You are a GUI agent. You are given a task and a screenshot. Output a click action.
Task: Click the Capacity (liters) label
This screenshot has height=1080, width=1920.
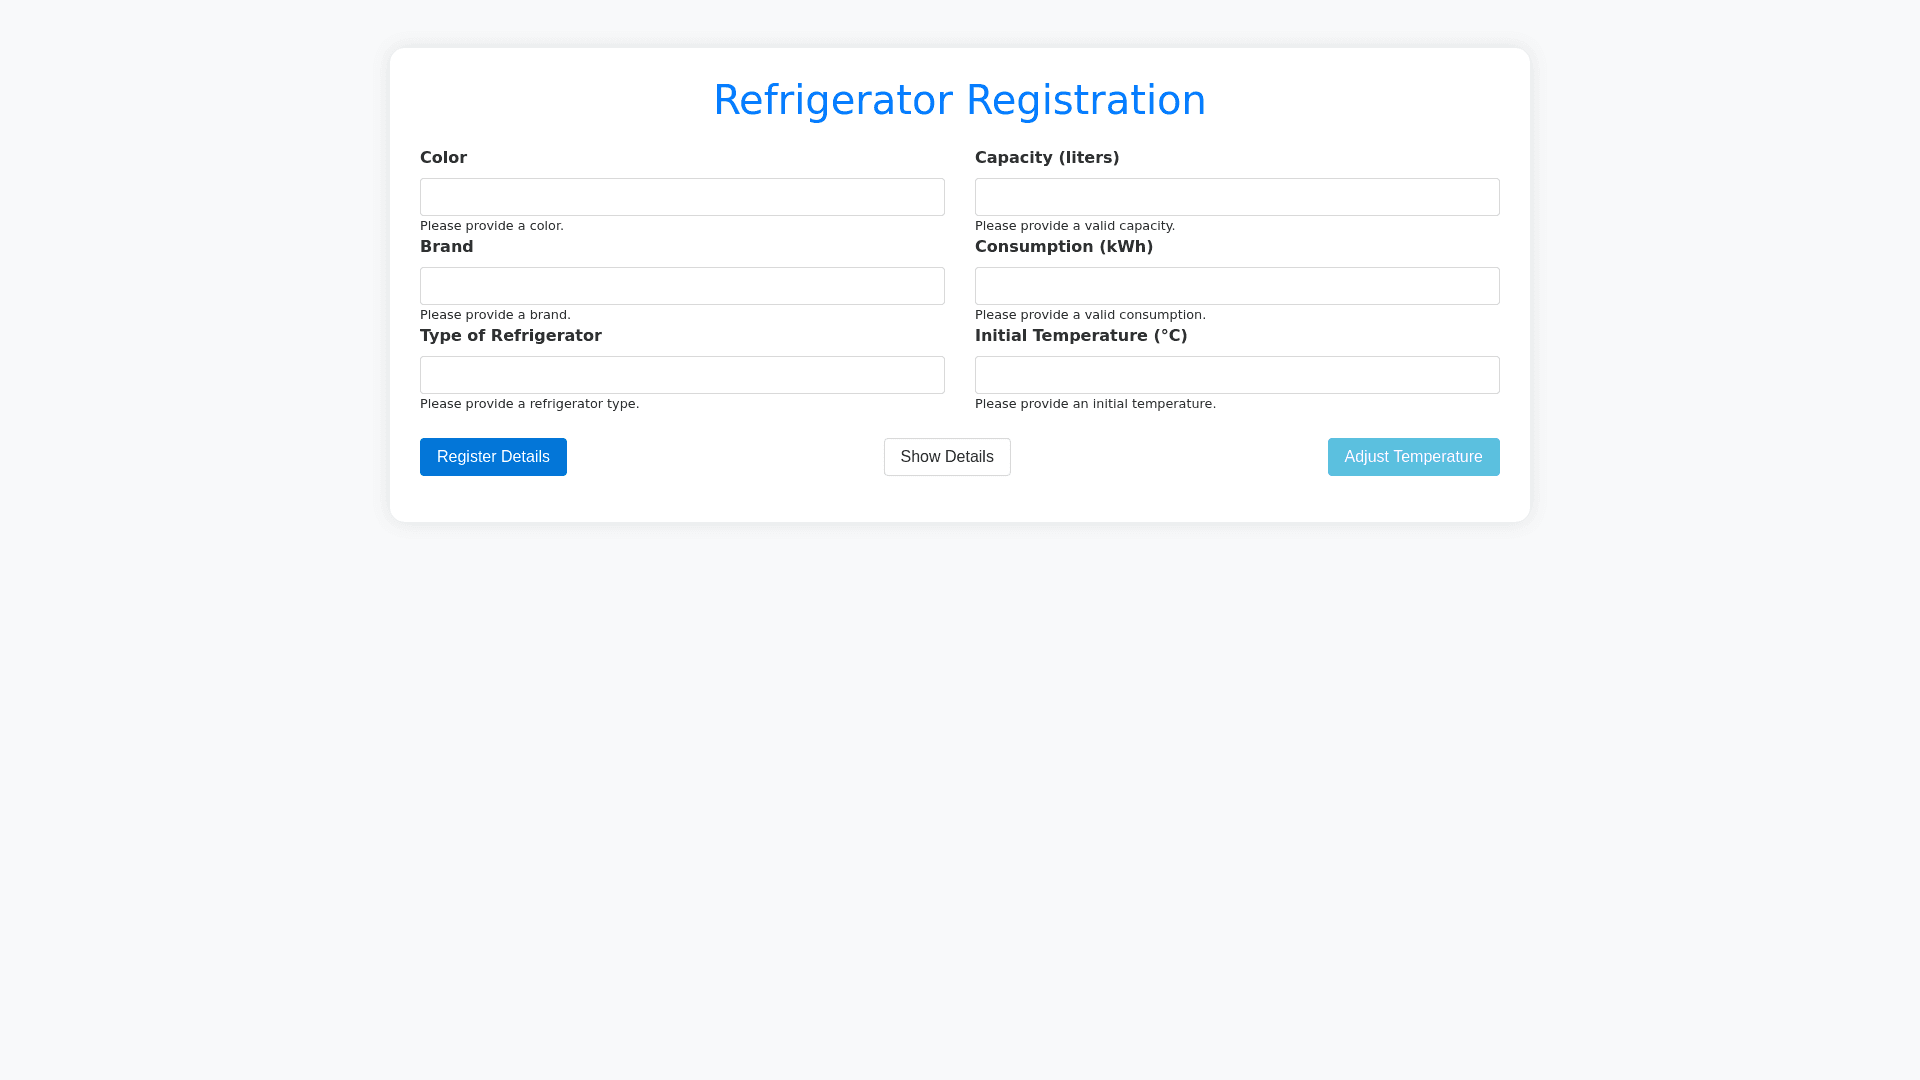pos(1047,158)
